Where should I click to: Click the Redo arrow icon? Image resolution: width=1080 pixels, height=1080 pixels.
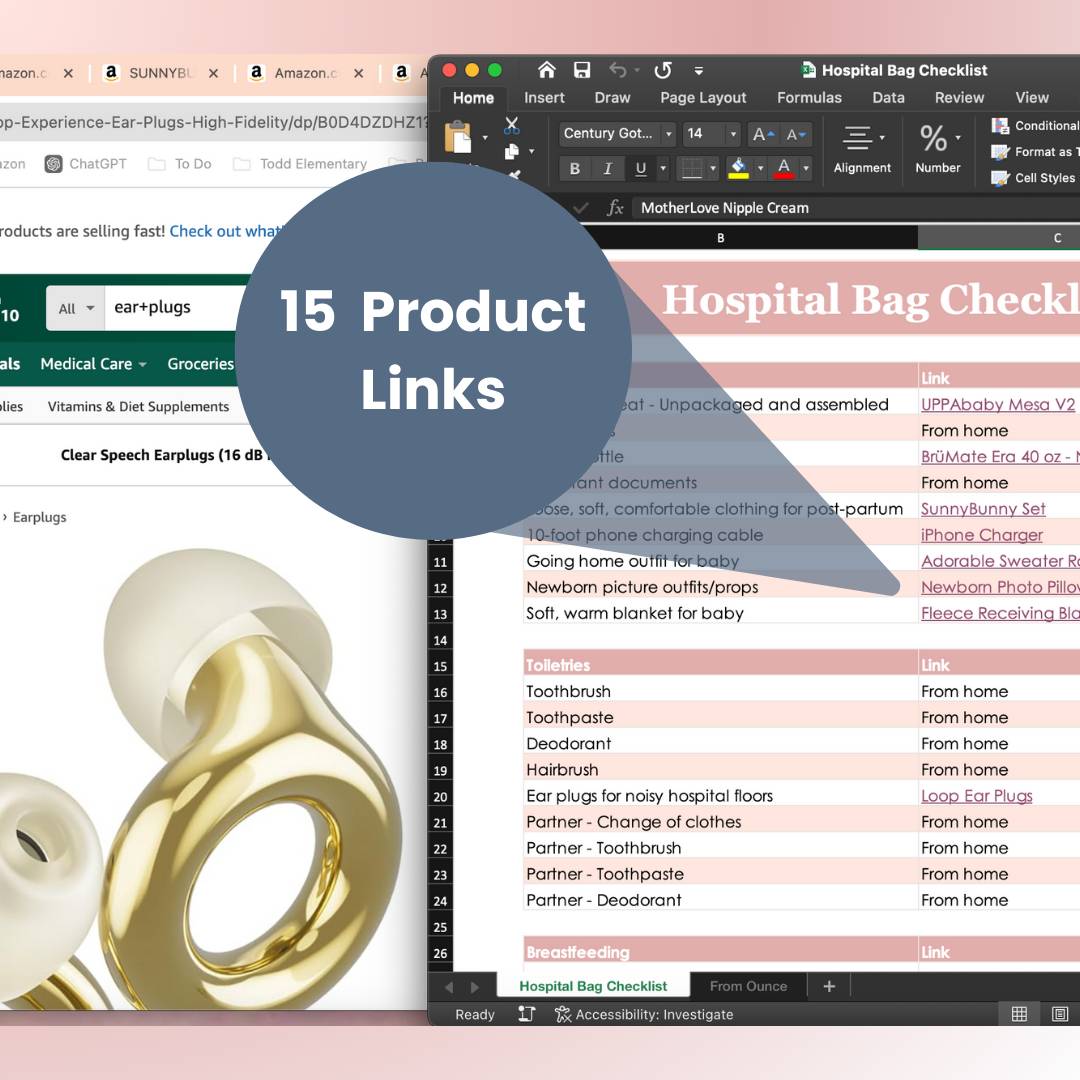click(662, 70)
